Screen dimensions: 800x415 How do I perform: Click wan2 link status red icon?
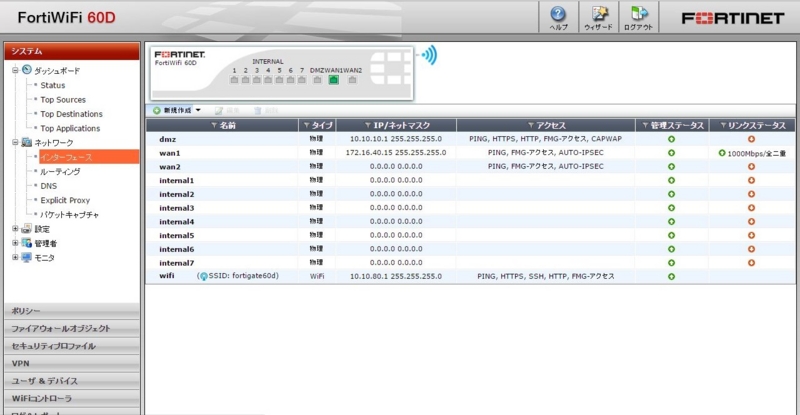click(751, 166)
